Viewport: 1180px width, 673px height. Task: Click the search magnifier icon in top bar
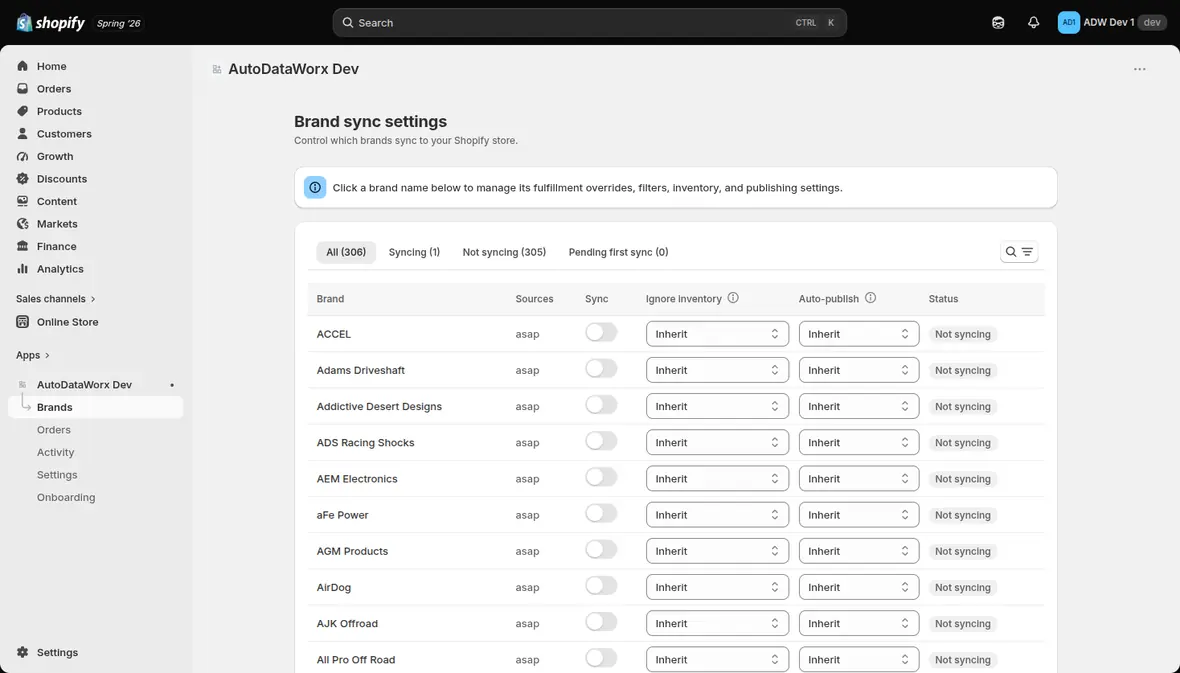click(348, 23)
